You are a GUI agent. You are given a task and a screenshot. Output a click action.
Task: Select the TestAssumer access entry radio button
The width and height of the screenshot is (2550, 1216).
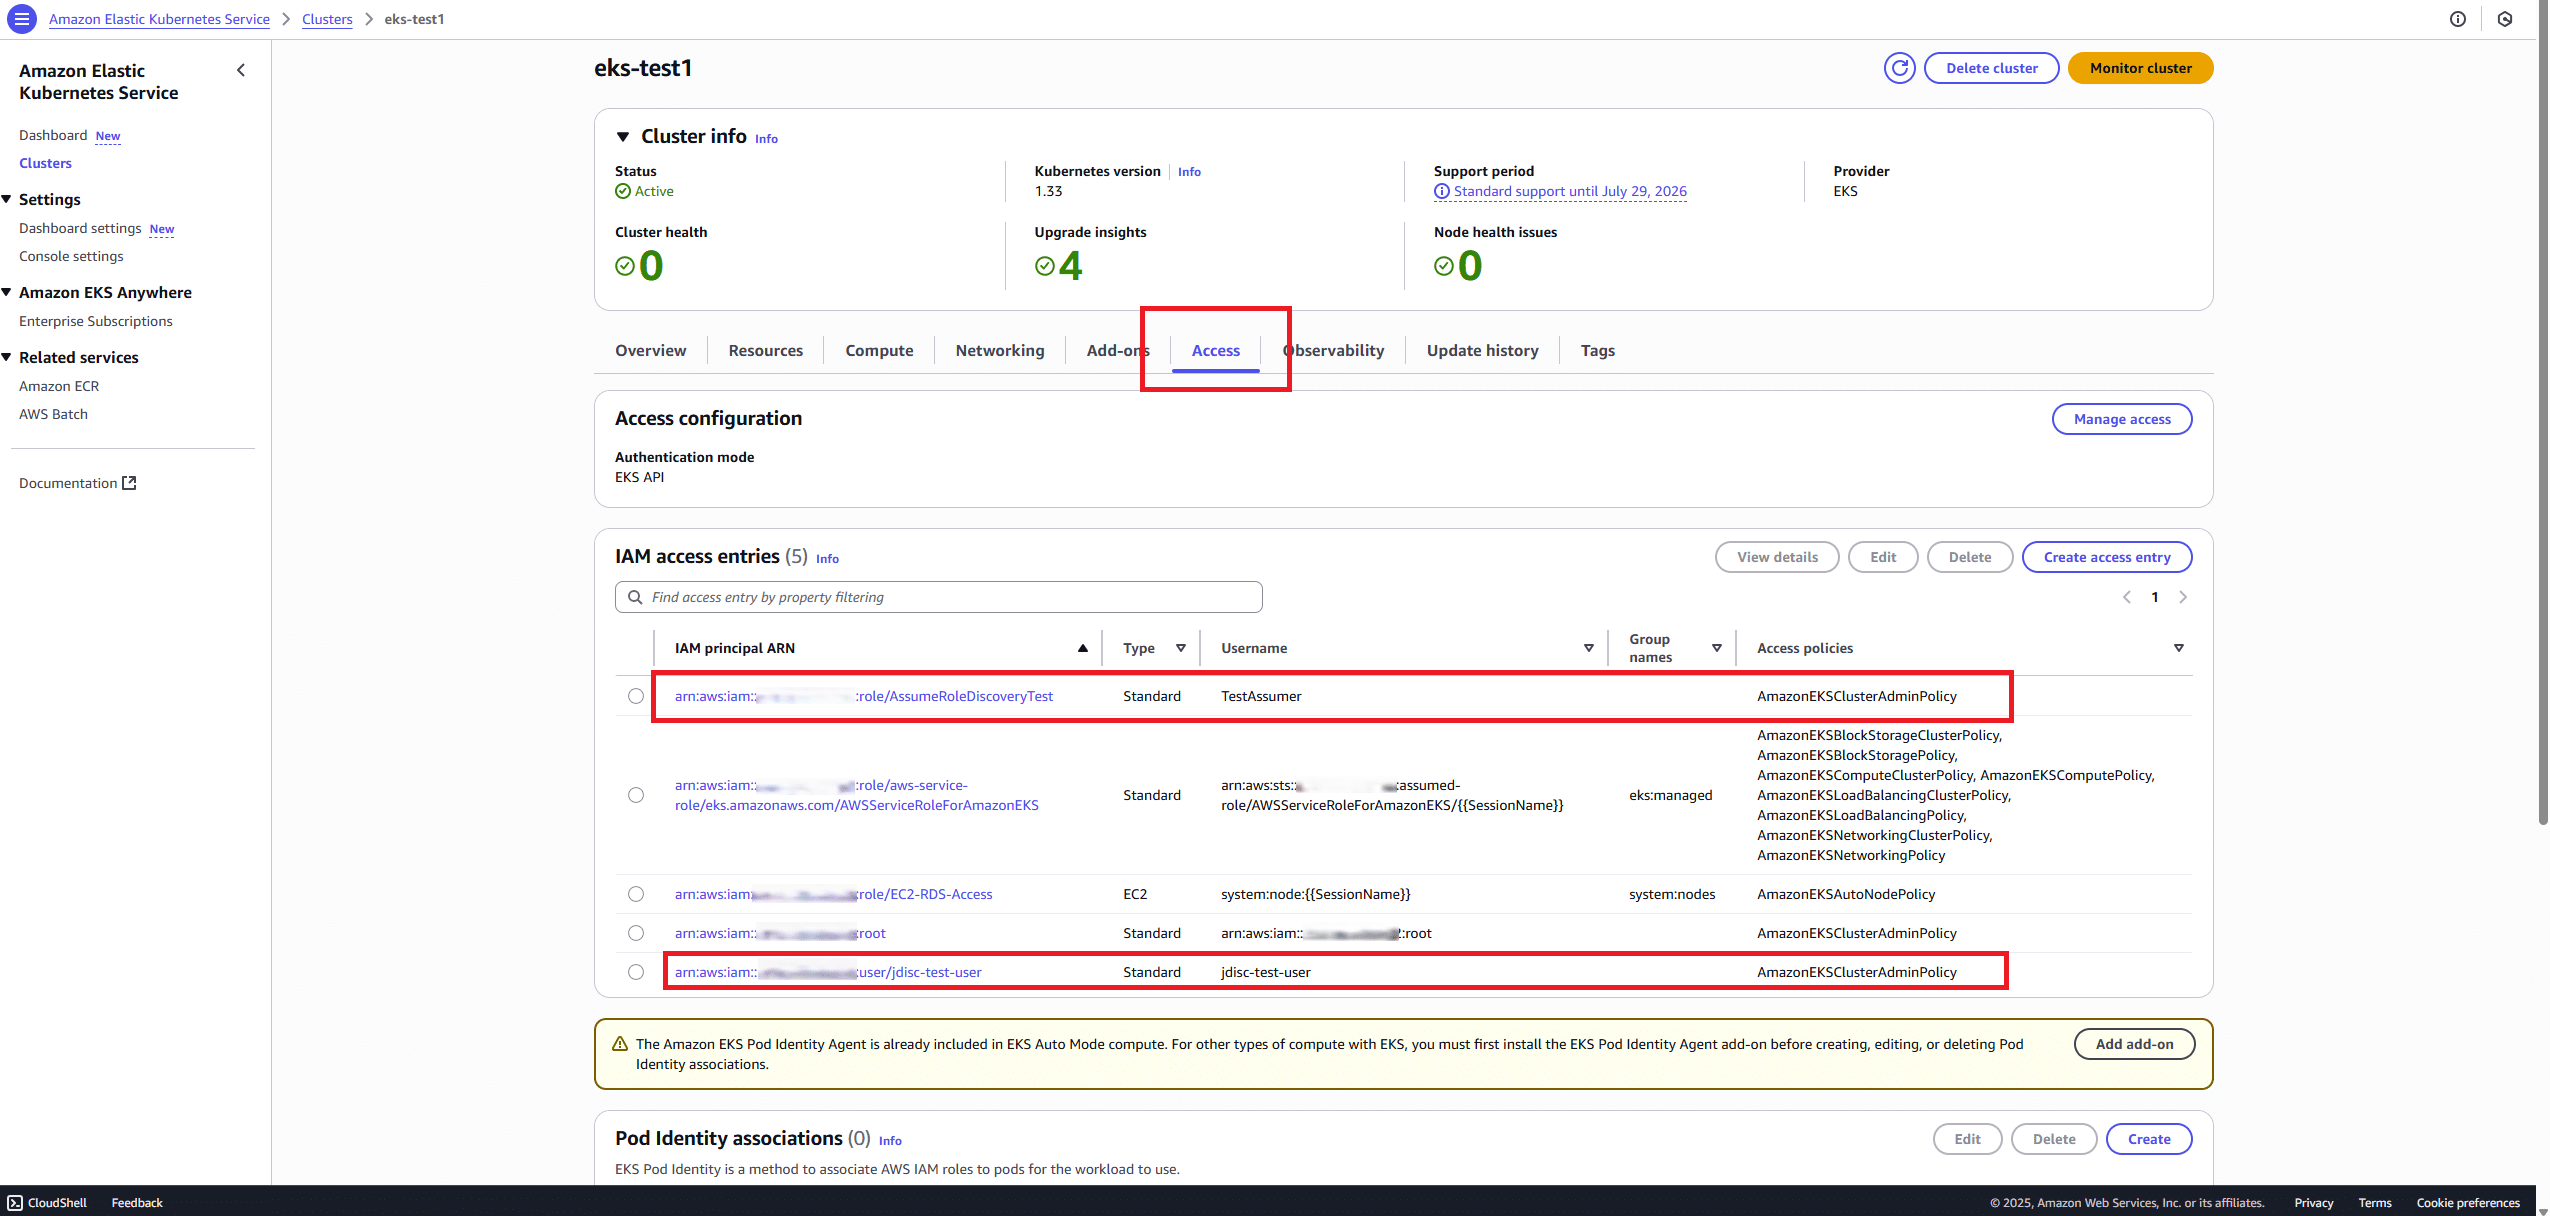pos(636,695)
